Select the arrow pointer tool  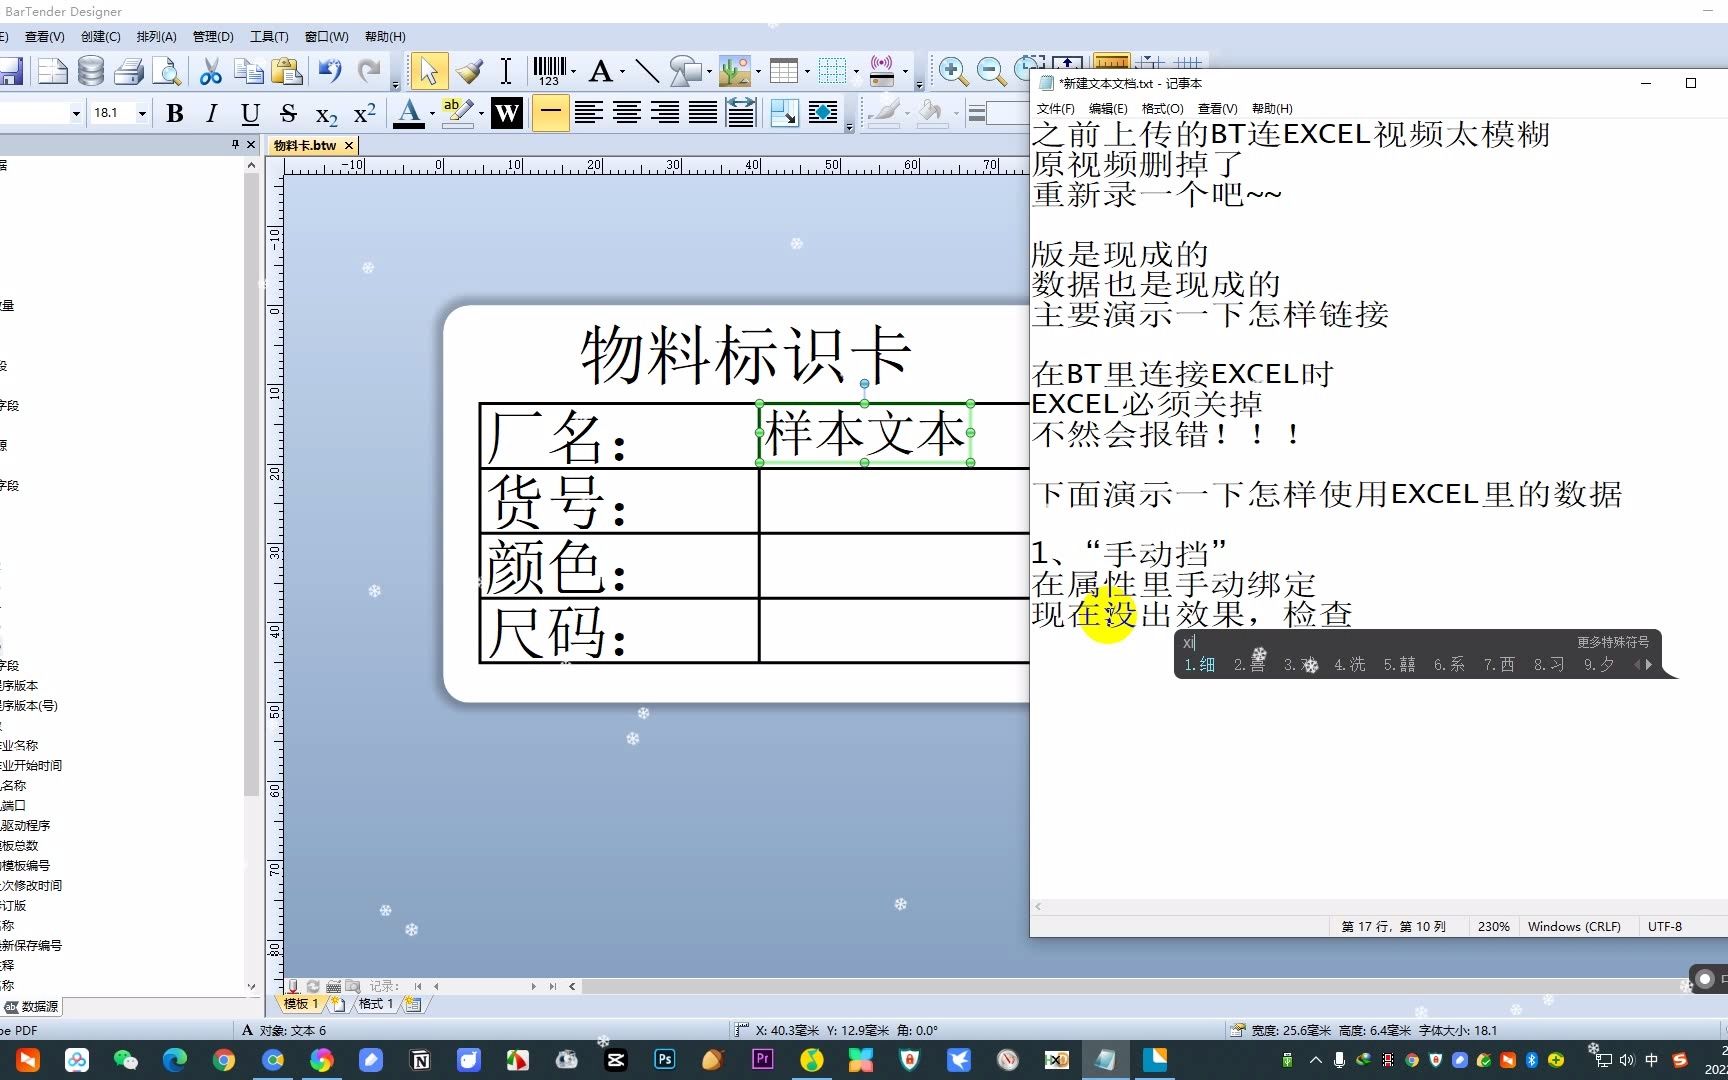429,71
